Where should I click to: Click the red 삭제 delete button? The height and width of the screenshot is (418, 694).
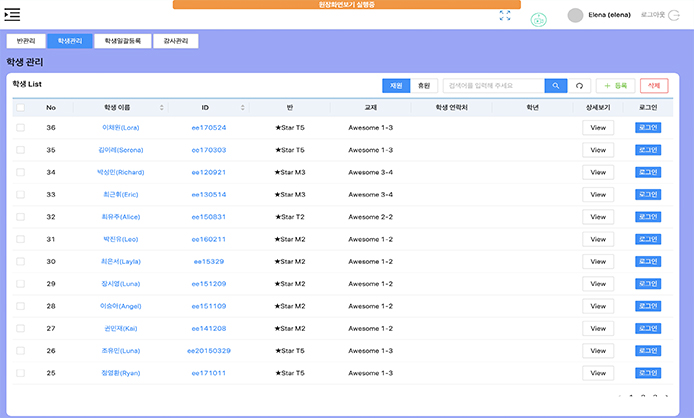click(x=654, y=86)
